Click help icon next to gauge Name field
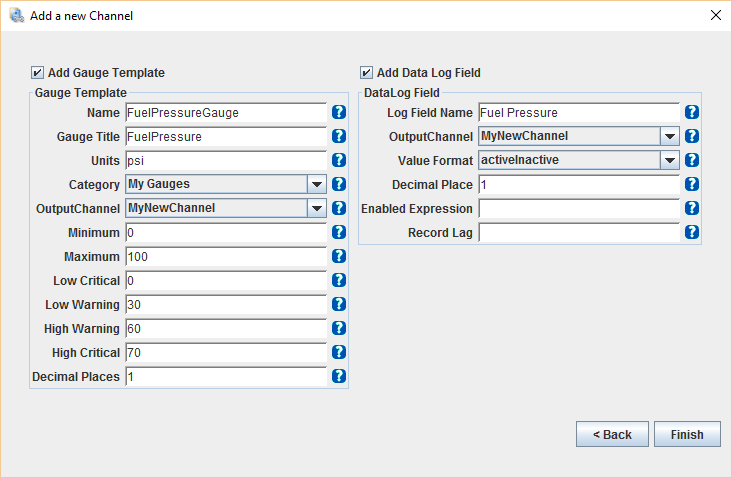 [x=339, y=112]
